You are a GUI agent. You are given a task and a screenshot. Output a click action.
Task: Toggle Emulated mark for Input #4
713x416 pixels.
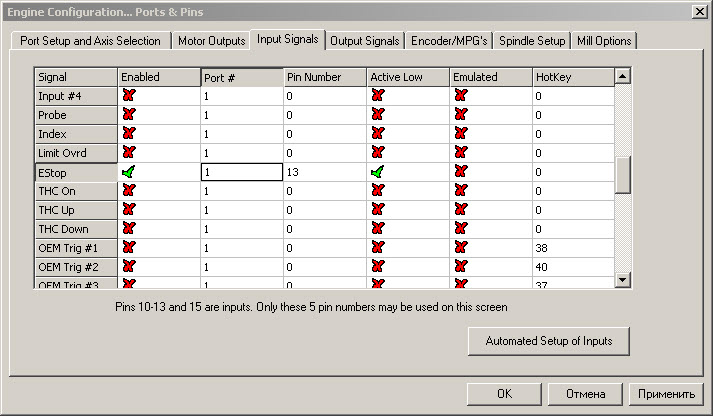(x=461, y=95)
